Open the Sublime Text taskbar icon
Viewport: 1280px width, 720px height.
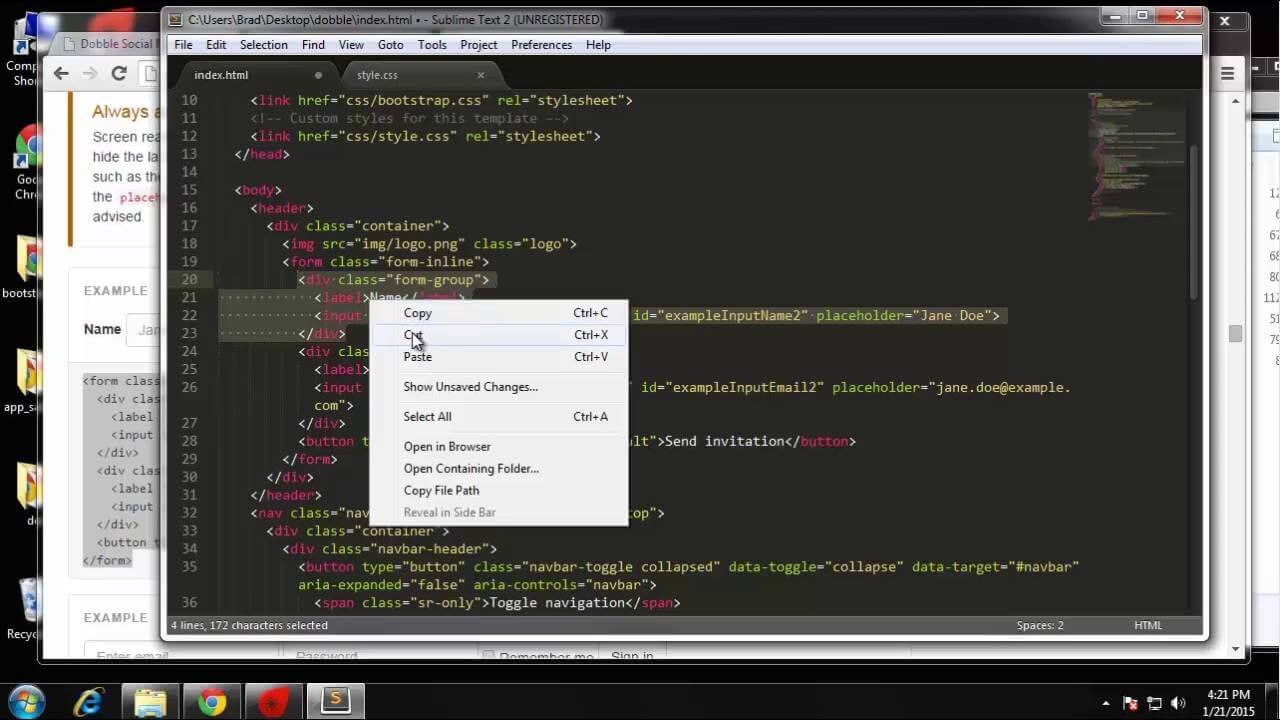pyautogui.click(x=335, y=700)
